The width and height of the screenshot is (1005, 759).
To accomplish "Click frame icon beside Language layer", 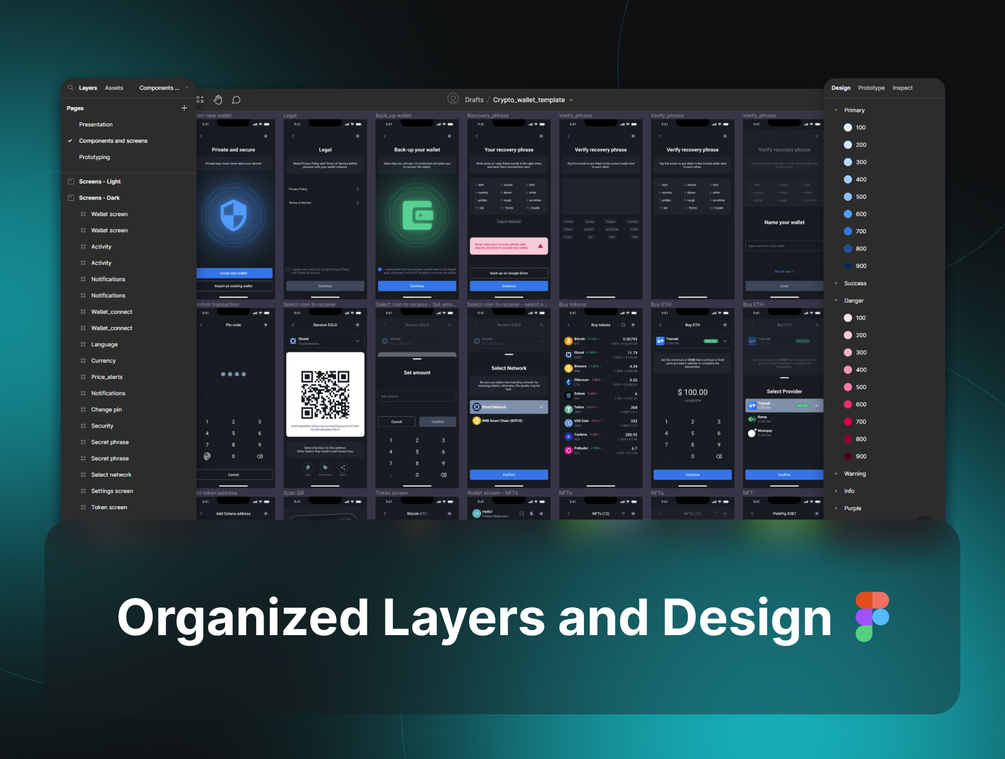I will point(83,344).
